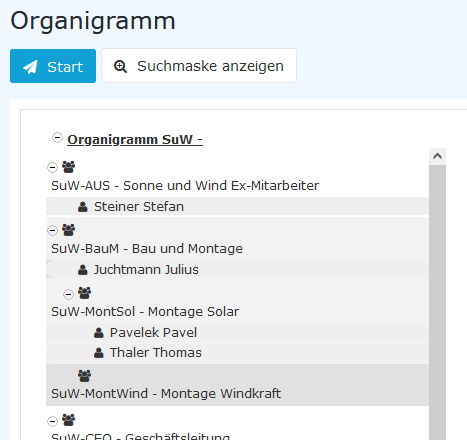Collapse the Organigramm SuW root node

click(57, 137)
